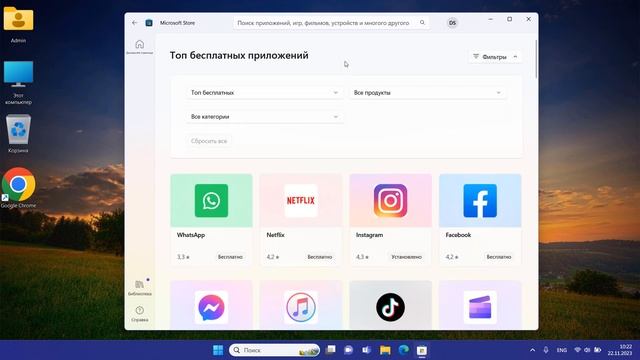
Task: Select the Recycle Bin (Корзина) desktop icon
Action: click(18, 134)
